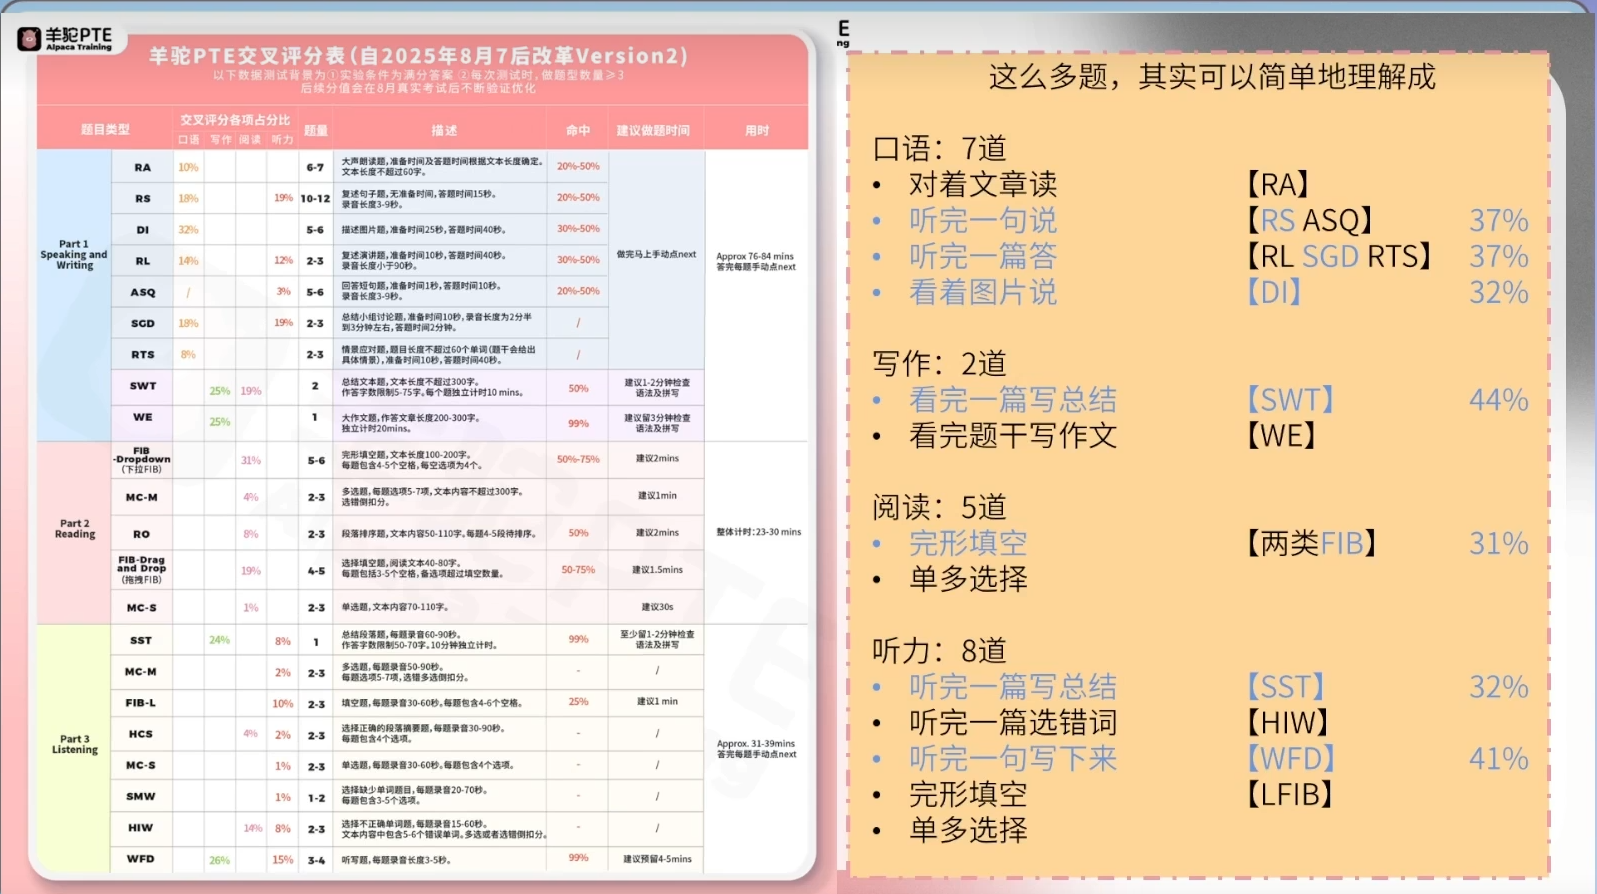This screenshot has width=1597, height=894.
Task: Click the blue 听完一句说 bullet text
Action: (x=982, y=221)
